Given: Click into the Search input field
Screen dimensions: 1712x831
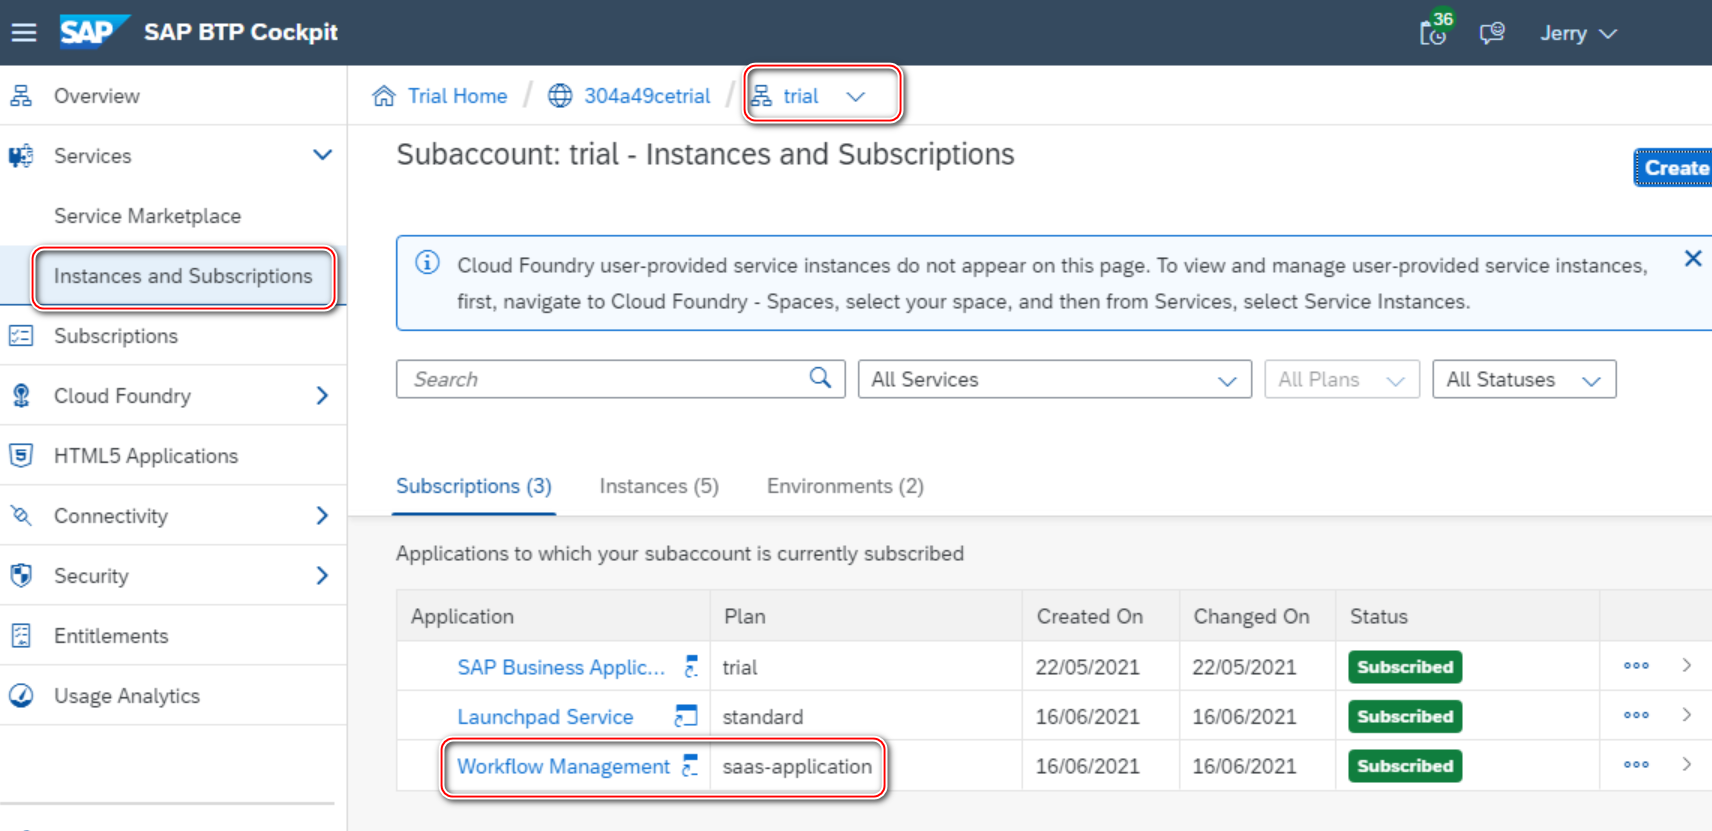Looking at the screenshot, I should (x=600, y=379).
